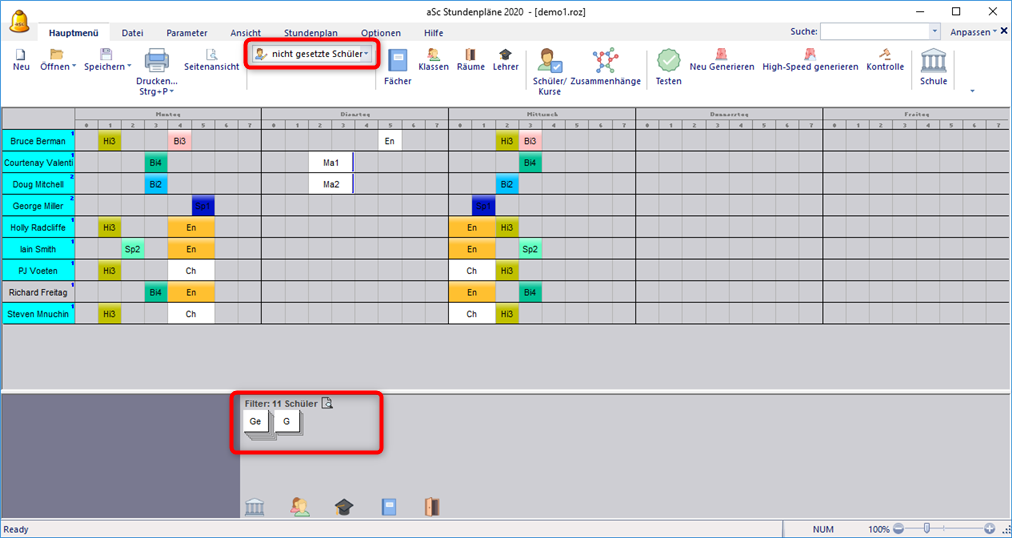Open the Räume rooms door icon
1012x538 pixels.
point(471,55)
